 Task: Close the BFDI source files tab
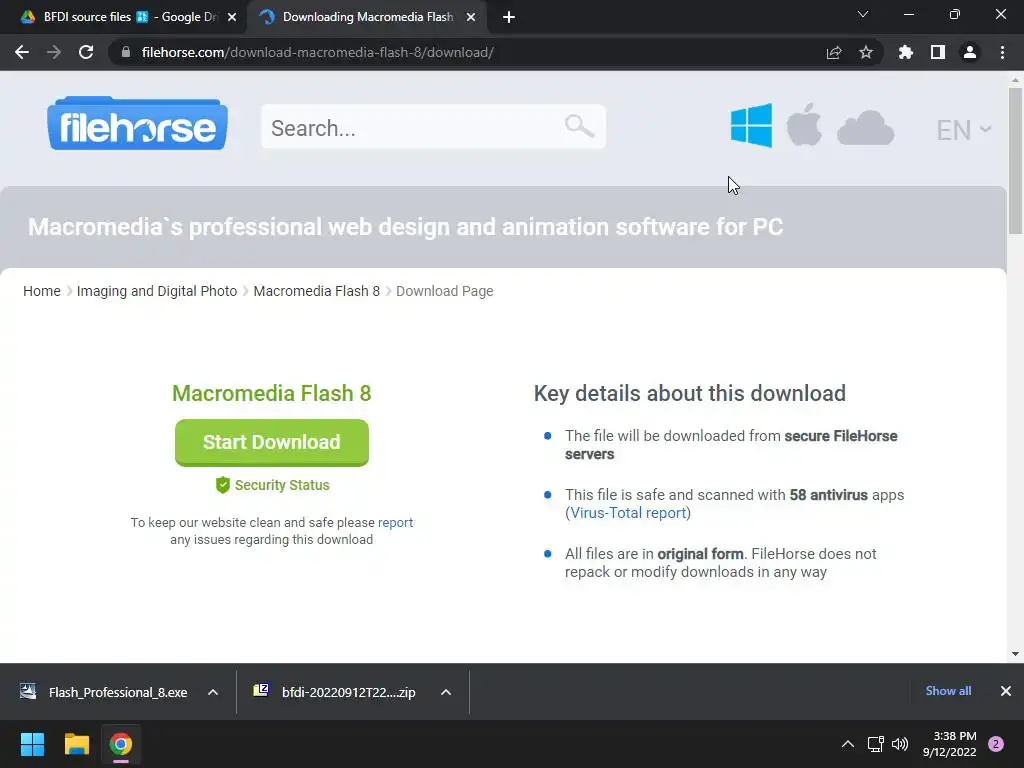coord(232,17)
